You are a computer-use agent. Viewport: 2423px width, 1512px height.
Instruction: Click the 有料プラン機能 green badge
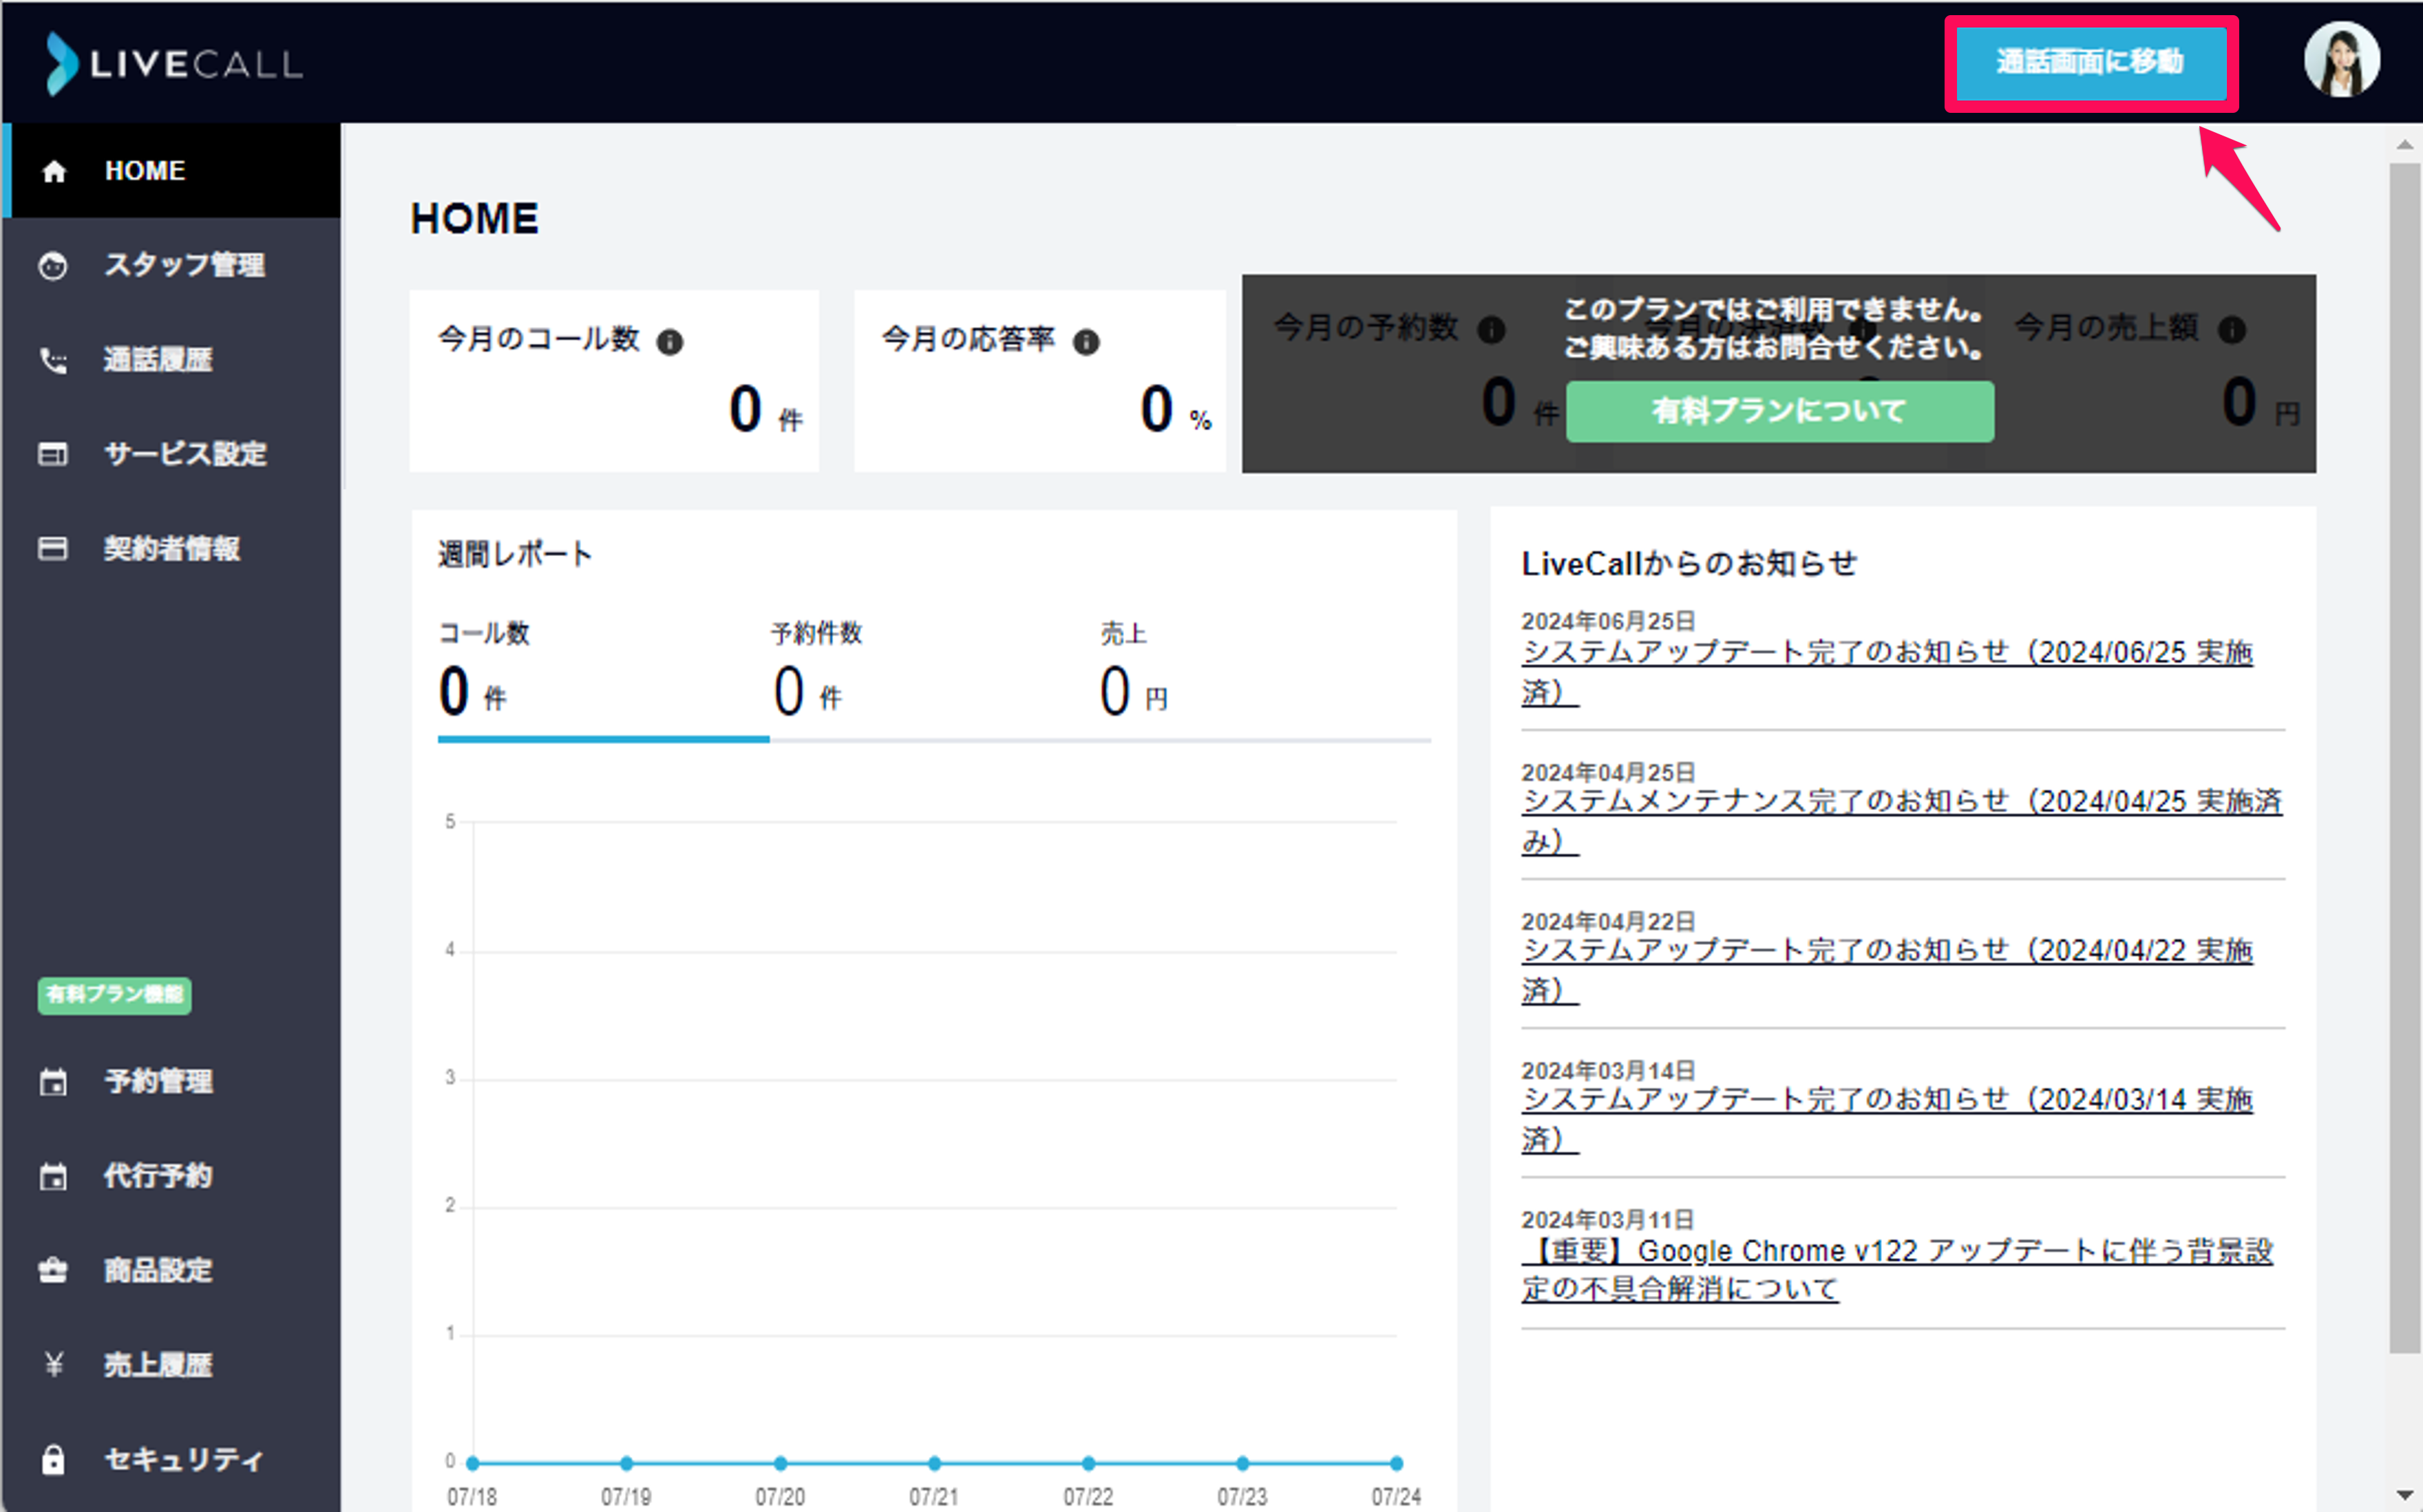click(115, 995)
